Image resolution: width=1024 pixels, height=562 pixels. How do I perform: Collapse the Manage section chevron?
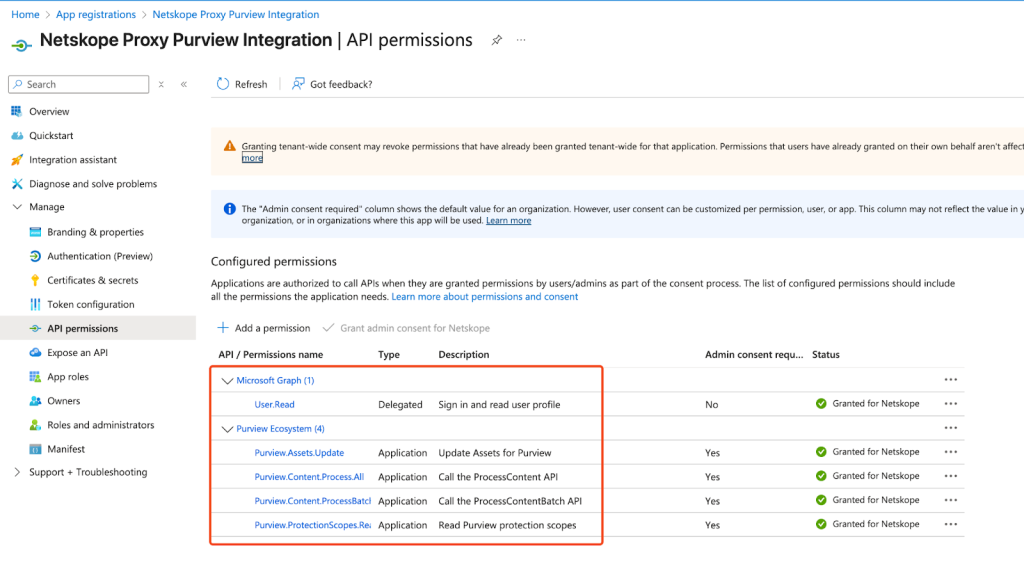(x=17, y=207)
